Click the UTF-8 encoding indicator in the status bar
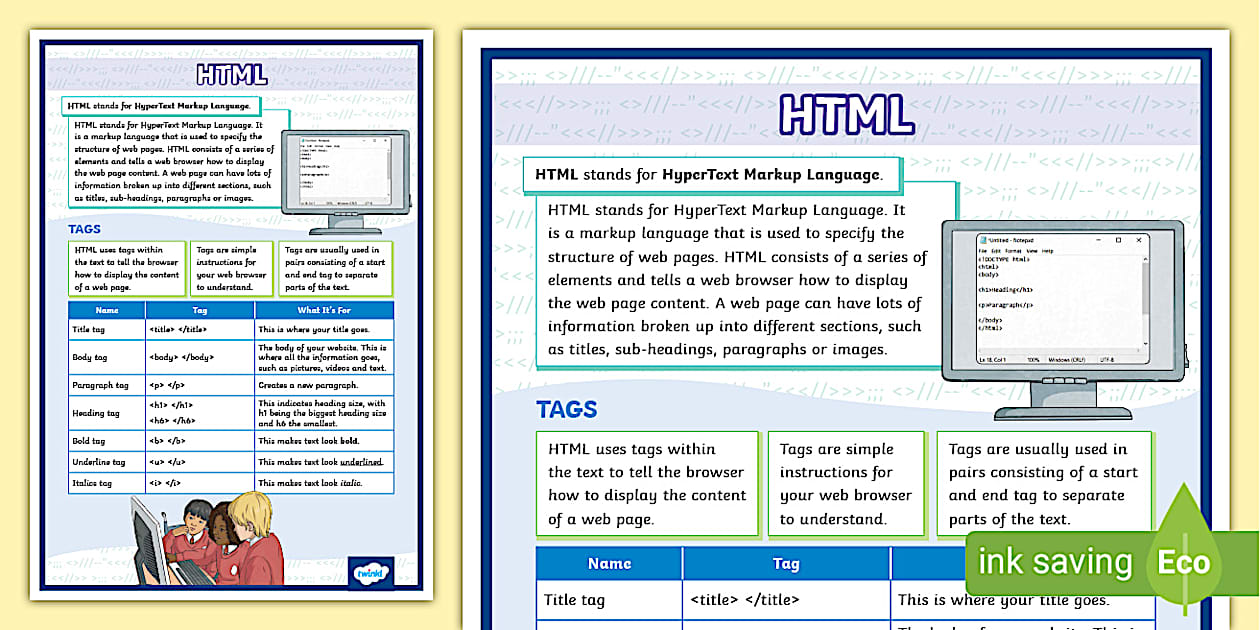The width and height of the screenshot is (1260, 630). tap(1106, 359)
